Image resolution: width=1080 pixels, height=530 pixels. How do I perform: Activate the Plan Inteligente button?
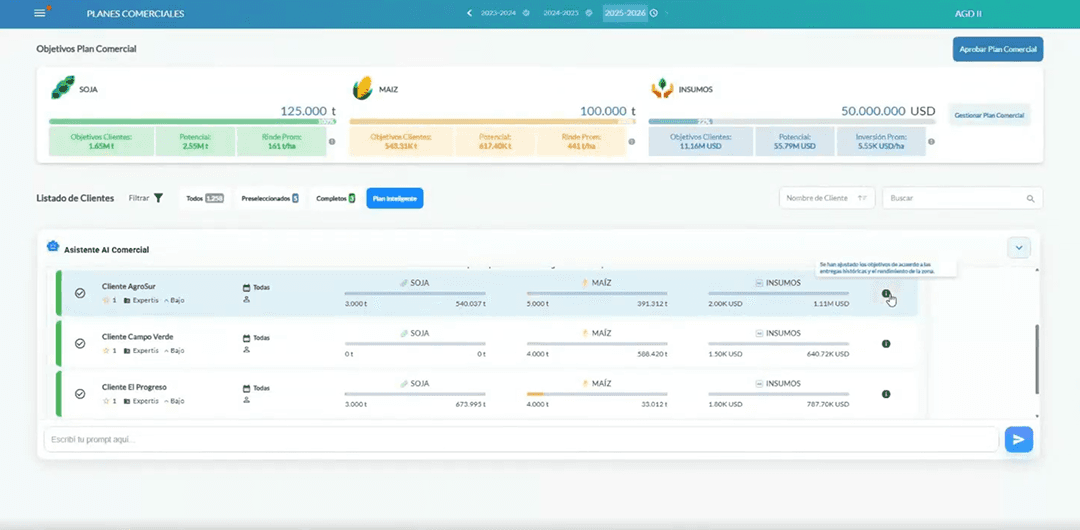(395, 198)
